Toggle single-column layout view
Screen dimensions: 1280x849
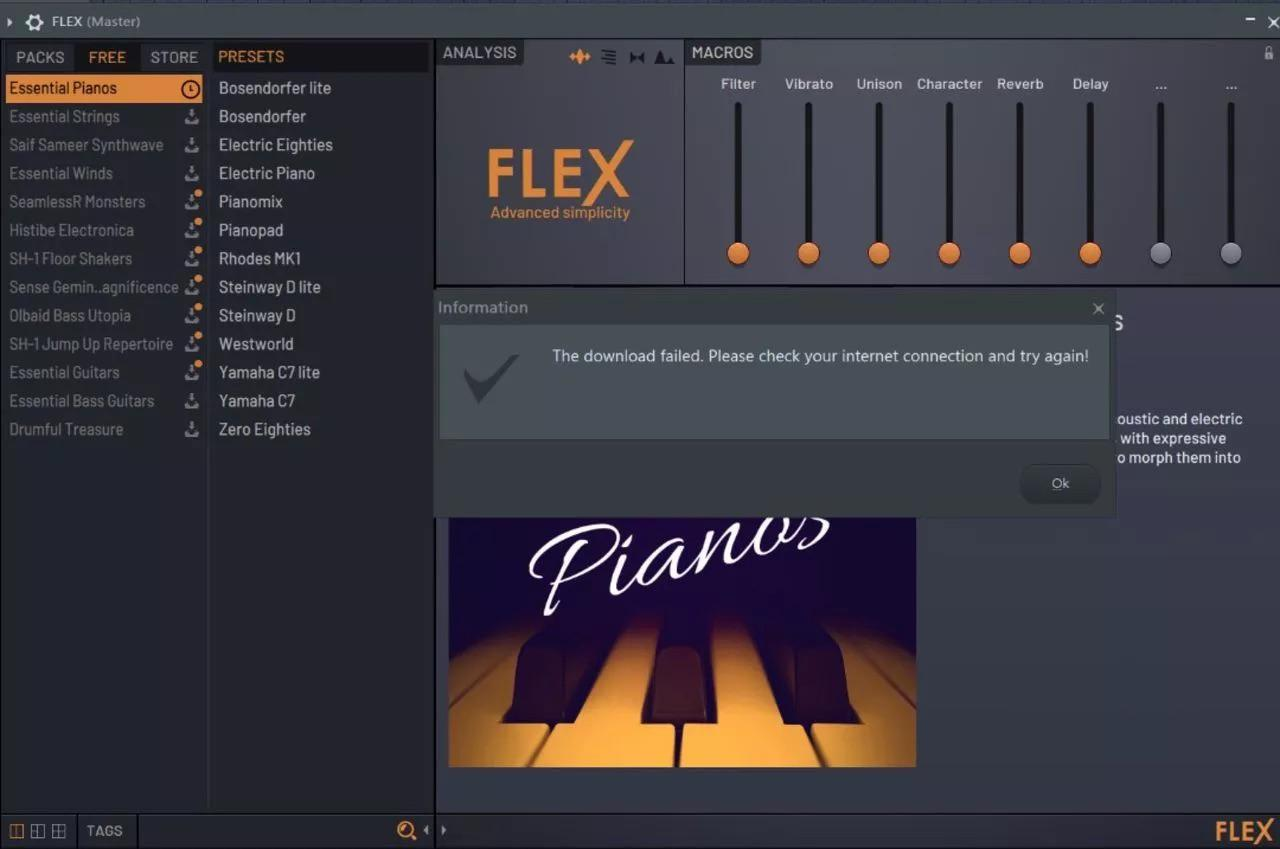[16, 831]
